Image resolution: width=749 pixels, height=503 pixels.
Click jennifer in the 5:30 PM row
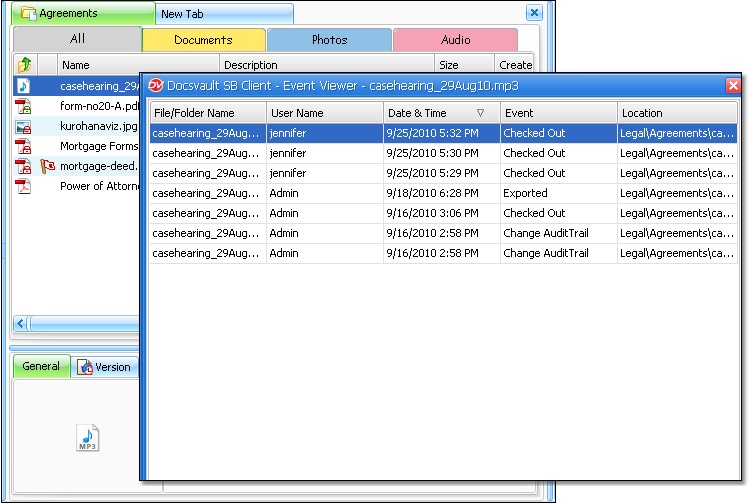pyautogui.click(x=288, y=153)
